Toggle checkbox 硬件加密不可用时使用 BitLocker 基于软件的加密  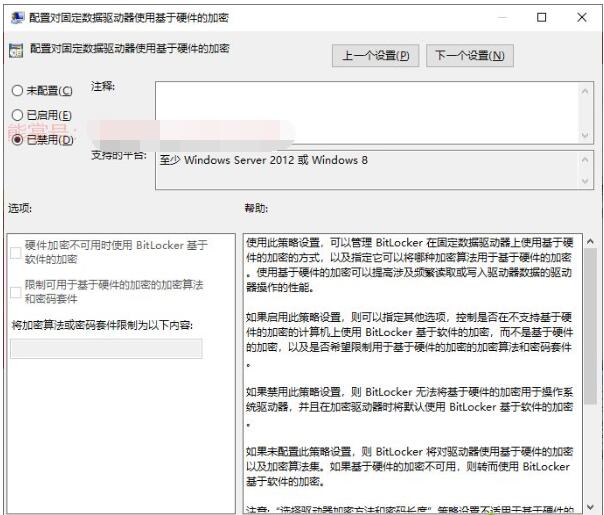coord(16,253)
